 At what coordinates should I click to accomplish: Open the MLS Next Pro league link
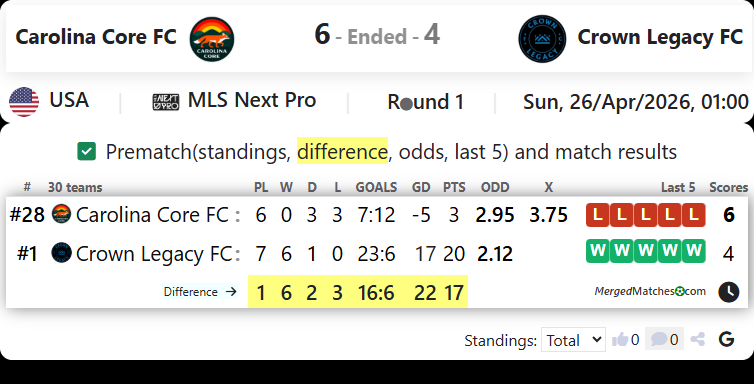[x=251, y=100]
